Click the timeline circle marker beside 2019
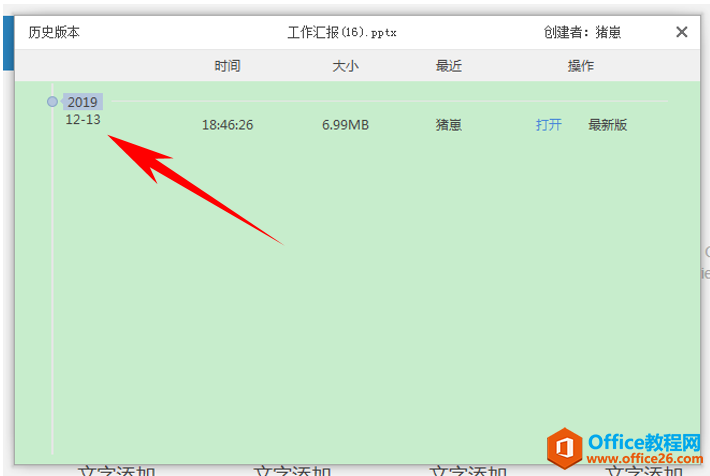Screen dimensions: 710x476 (x=53, y=101)
